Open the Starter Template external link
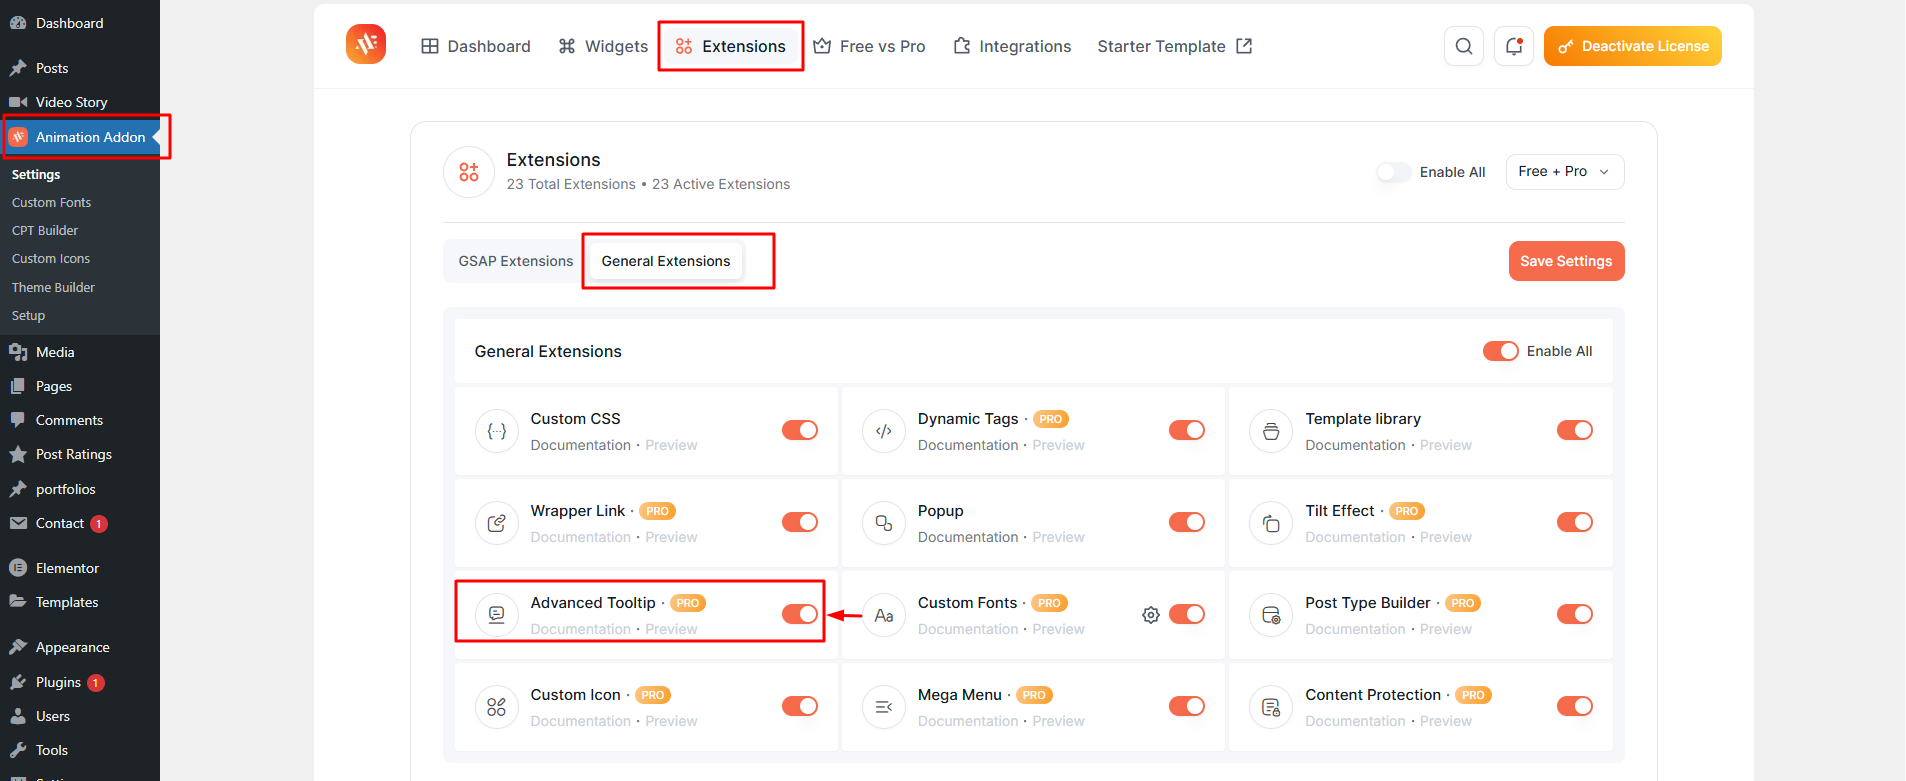Viewport: 1906px width, 781px height. pyautogui.click(x=1174, y=46)
